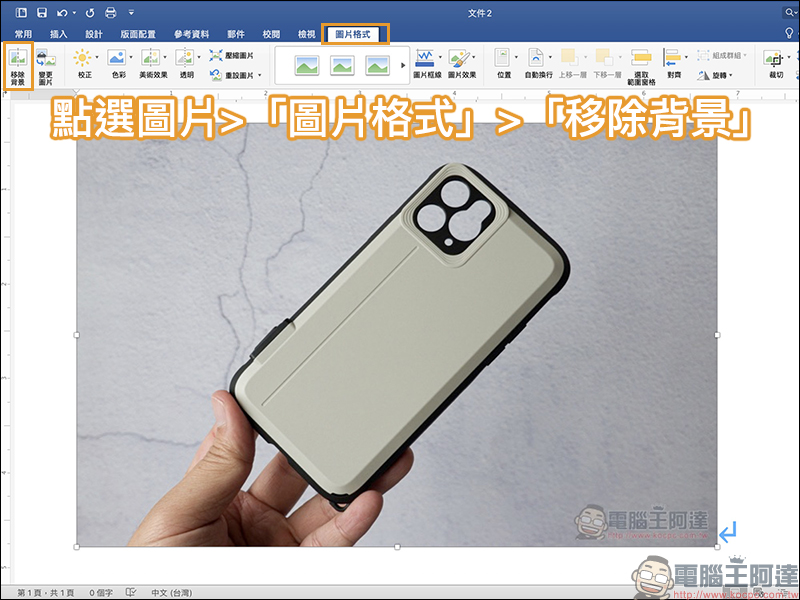This screenshot has height=600, width=800.
Task: Select the second picture style thumbnail
Action: [x=342, y=65]
